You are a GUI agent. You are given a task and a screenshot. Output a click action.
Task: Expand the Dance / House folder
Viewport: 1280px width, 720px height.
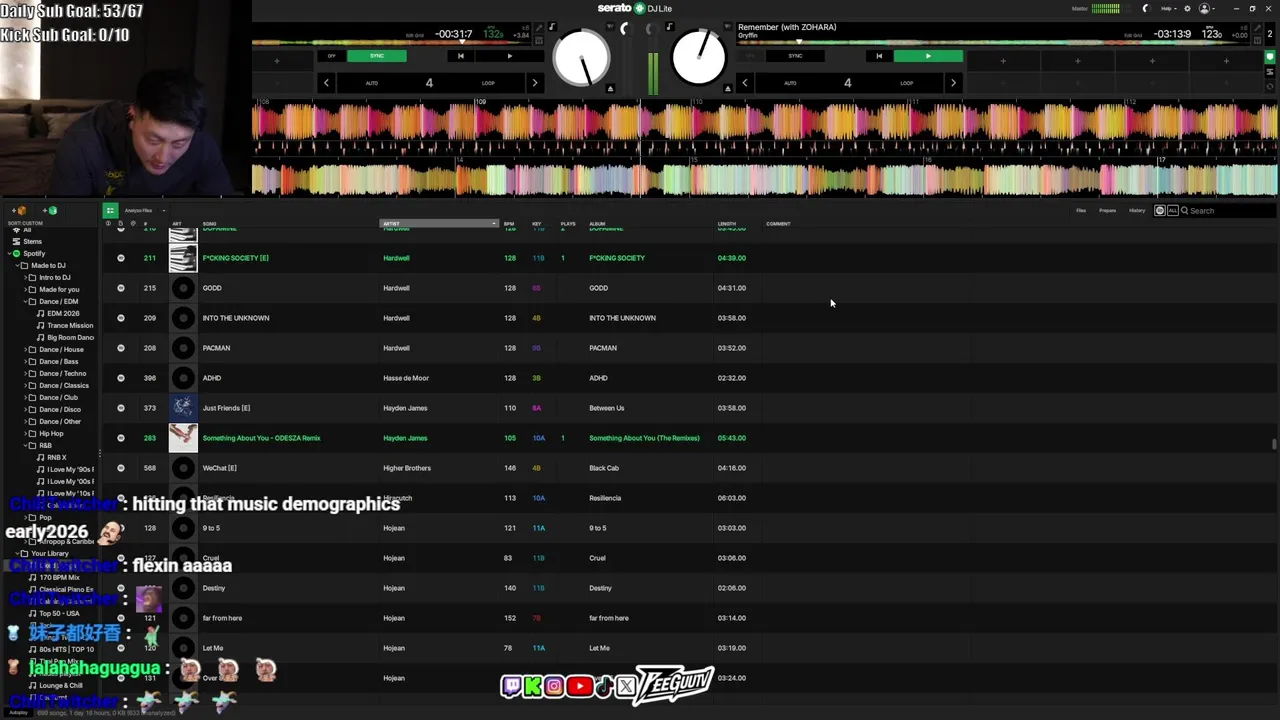click(26, 349)
